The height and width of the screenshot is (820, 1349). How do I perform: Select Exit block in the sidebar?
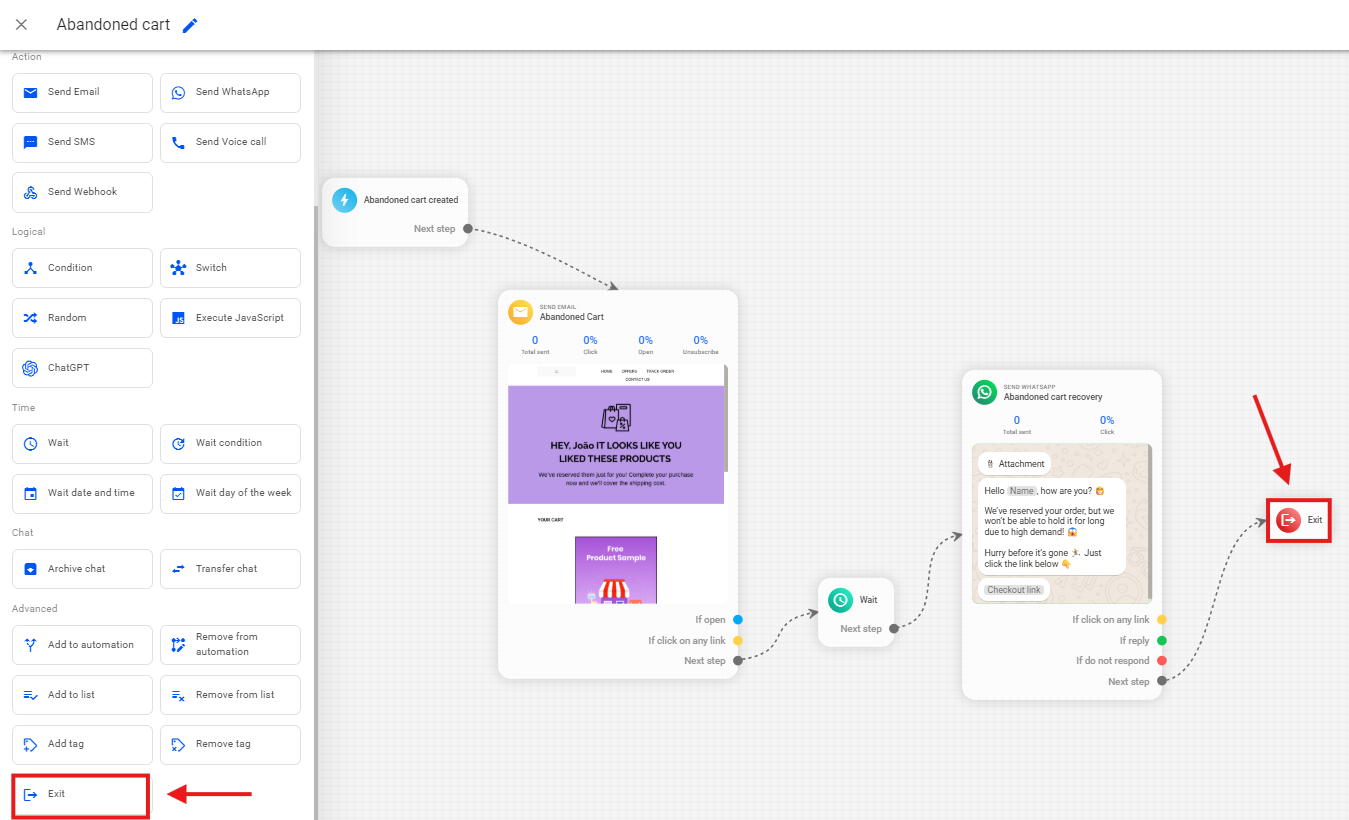(x=80, y=794)
